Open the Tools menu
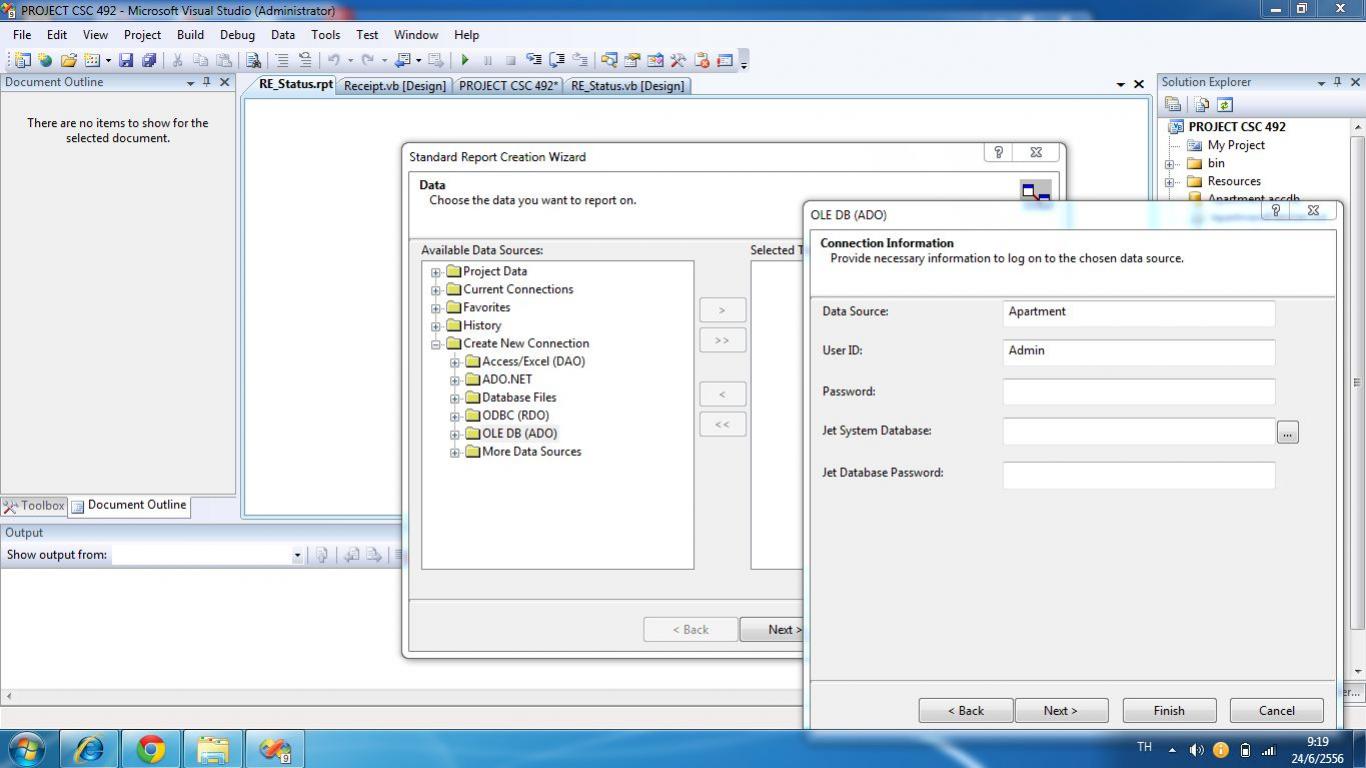Image resolution: width=1366 pixels, height=768 pixels. (325, 34)
